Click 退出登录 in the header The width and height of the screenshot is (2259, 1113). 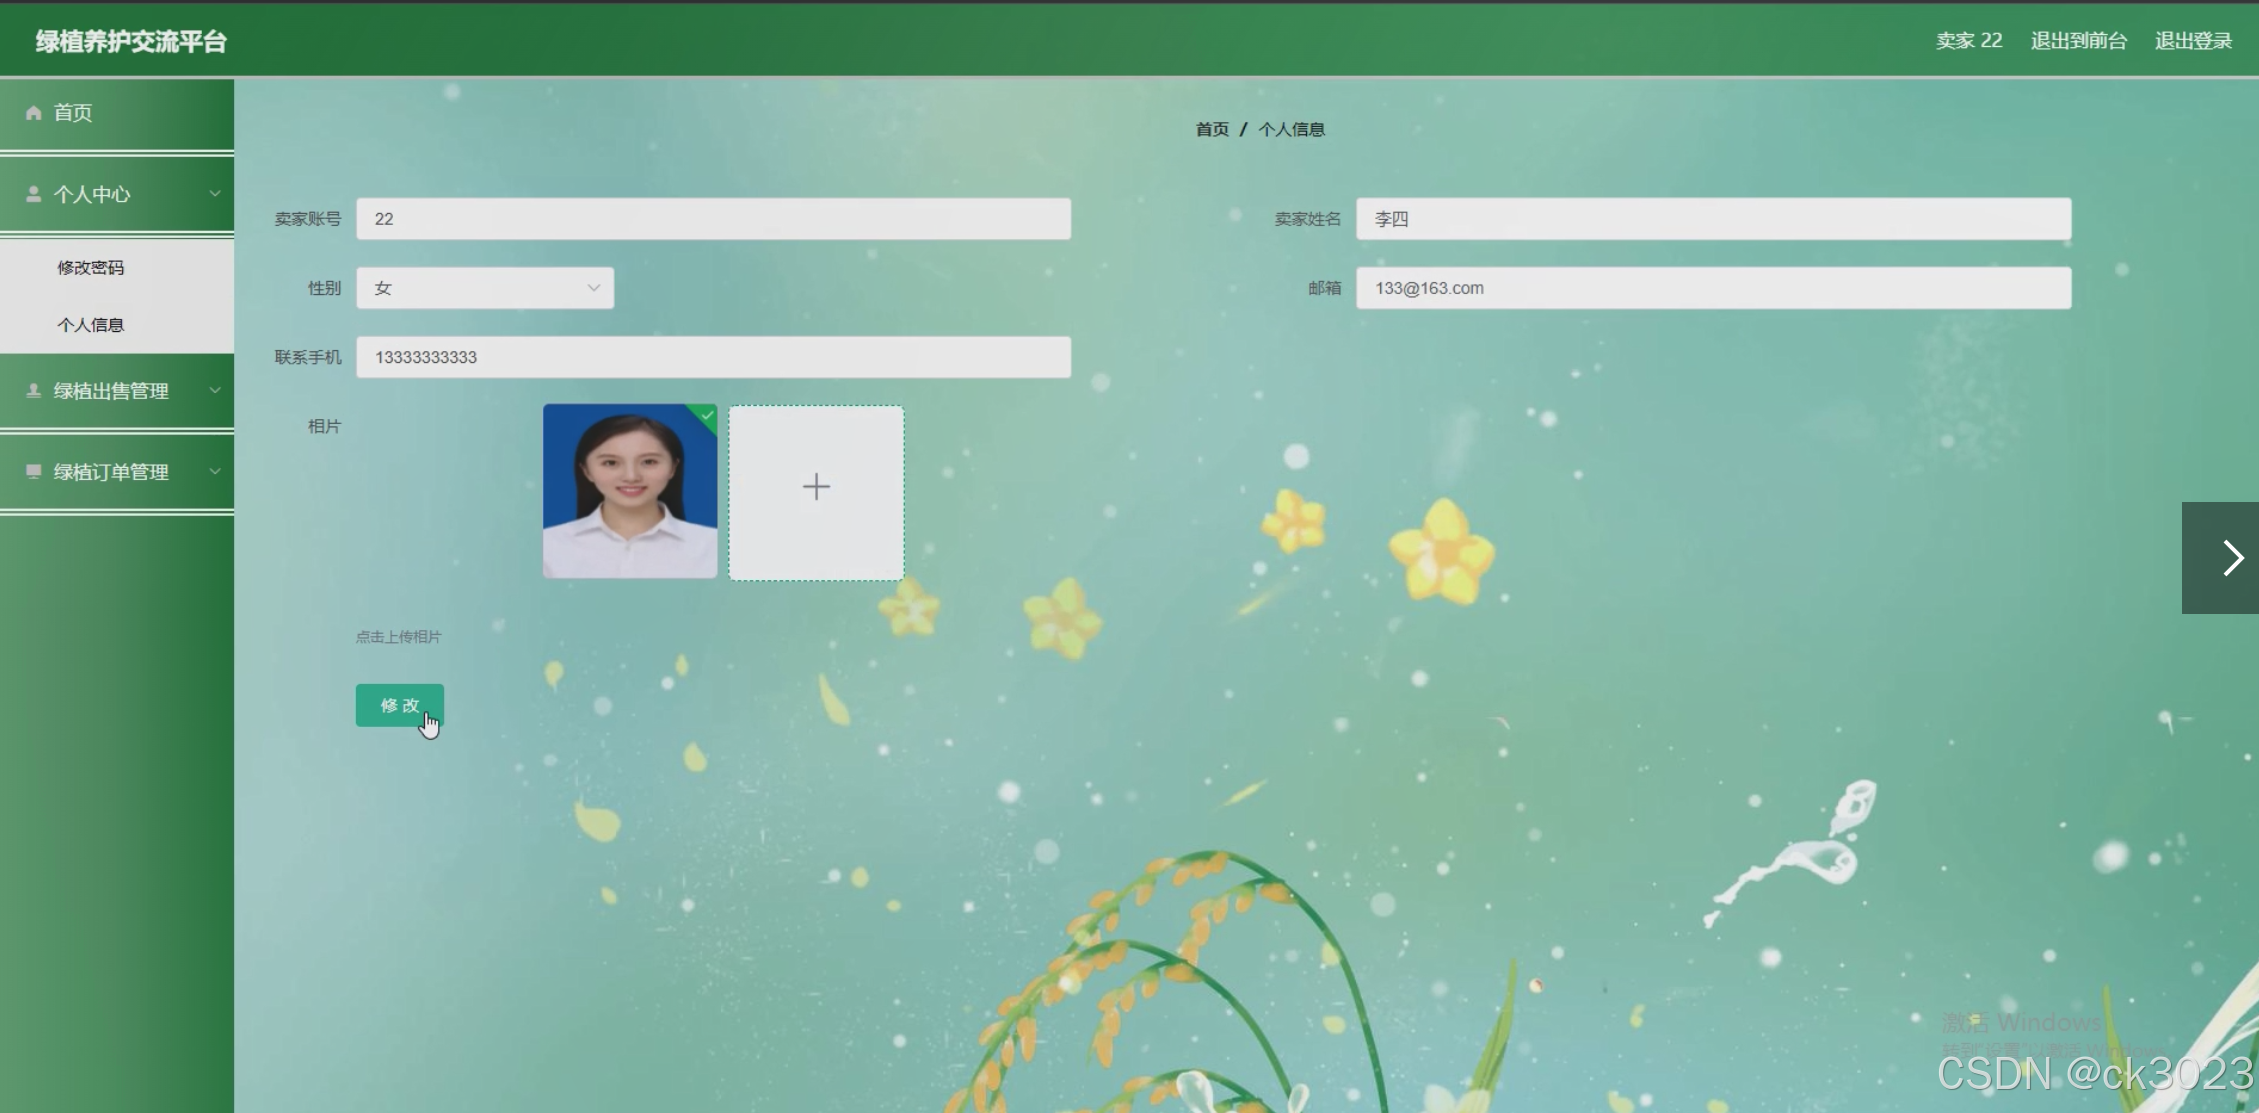[2193, 41]
